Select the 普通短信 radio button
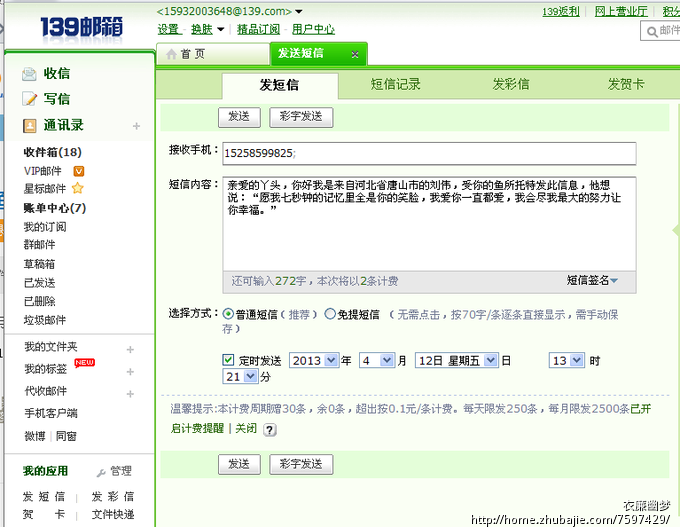 (228, 314)
